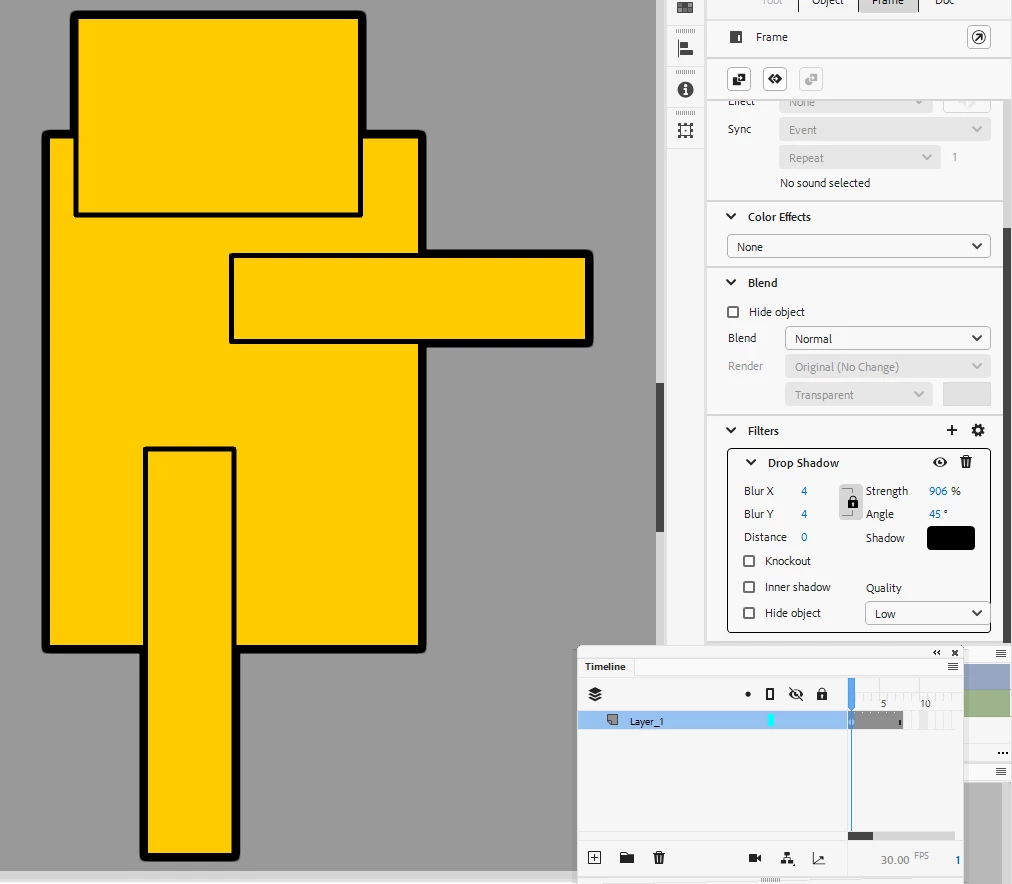Collapse the Filters section
Screen dimensions: 1012x884
(731, 430)
